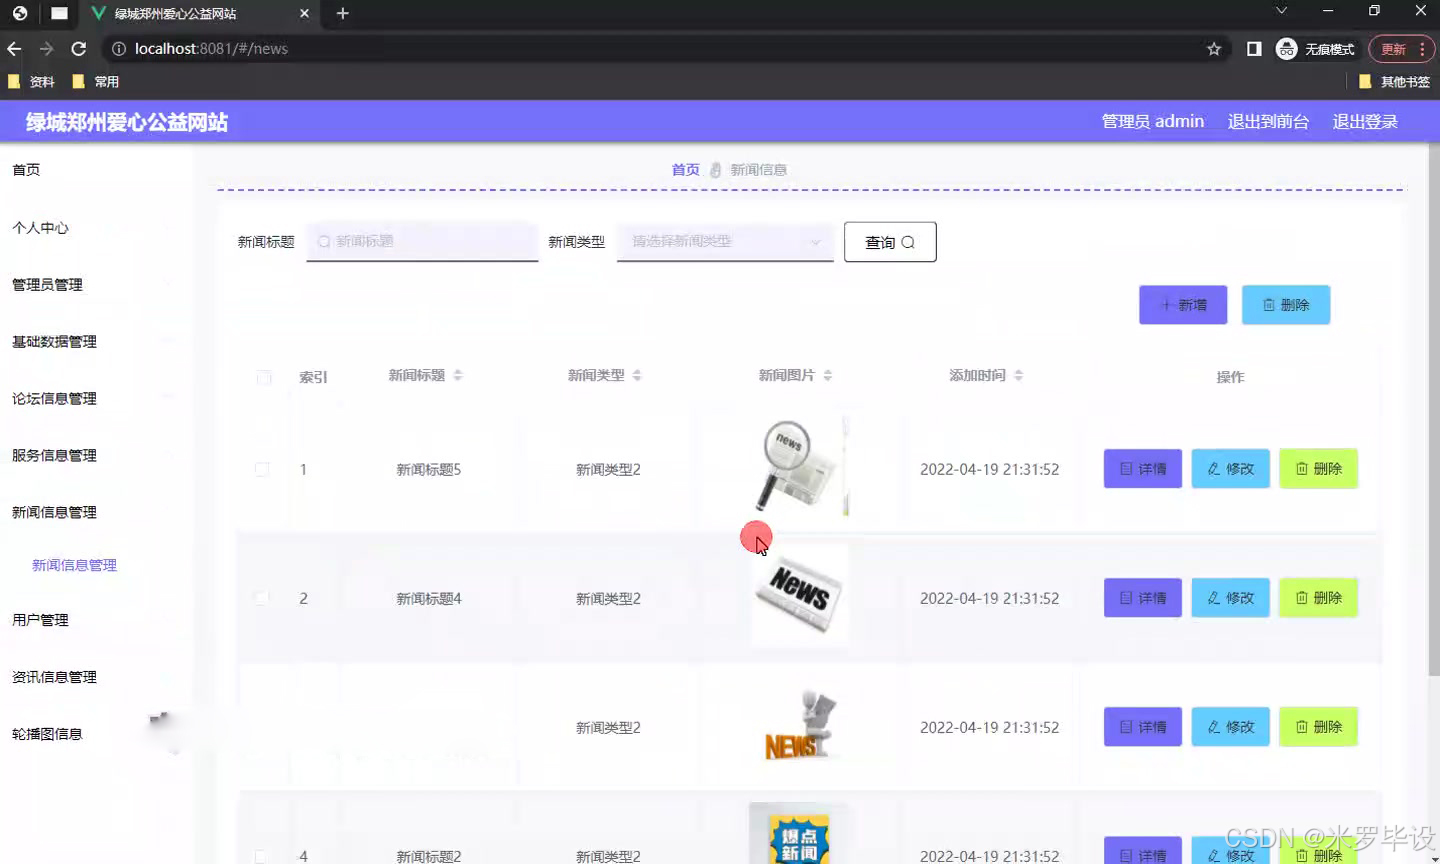The height and width of the screenshot is (864, 1440).
Task: Click the 退出登录 link
Action: click(x=1364, y=121)
